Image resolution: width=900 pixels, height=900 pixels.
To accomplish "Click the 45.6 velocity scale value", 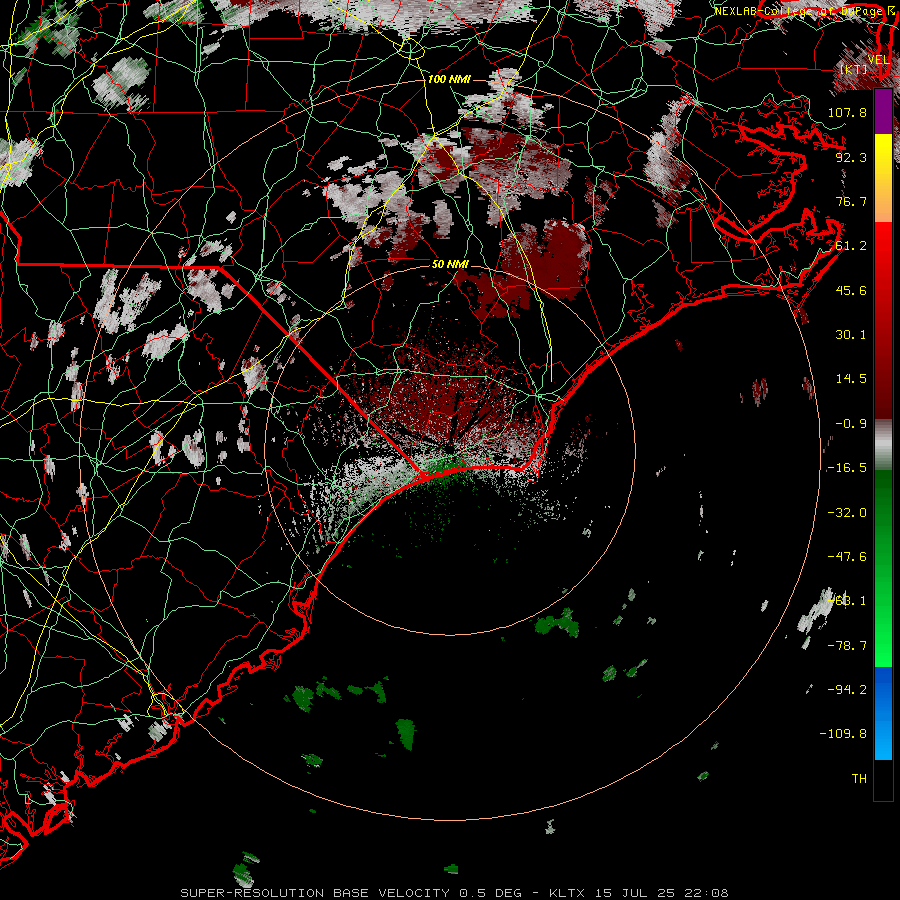I will point(851,290).
